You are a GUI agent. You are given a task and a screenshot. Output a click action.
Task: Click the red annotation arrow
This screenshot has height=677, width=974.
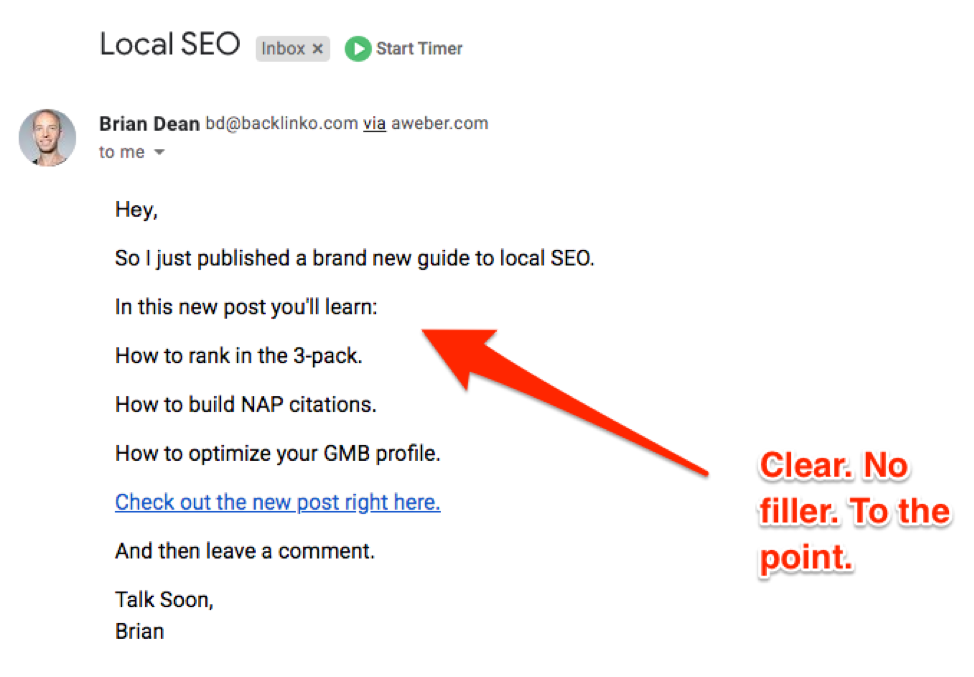(x=565, y=402)
